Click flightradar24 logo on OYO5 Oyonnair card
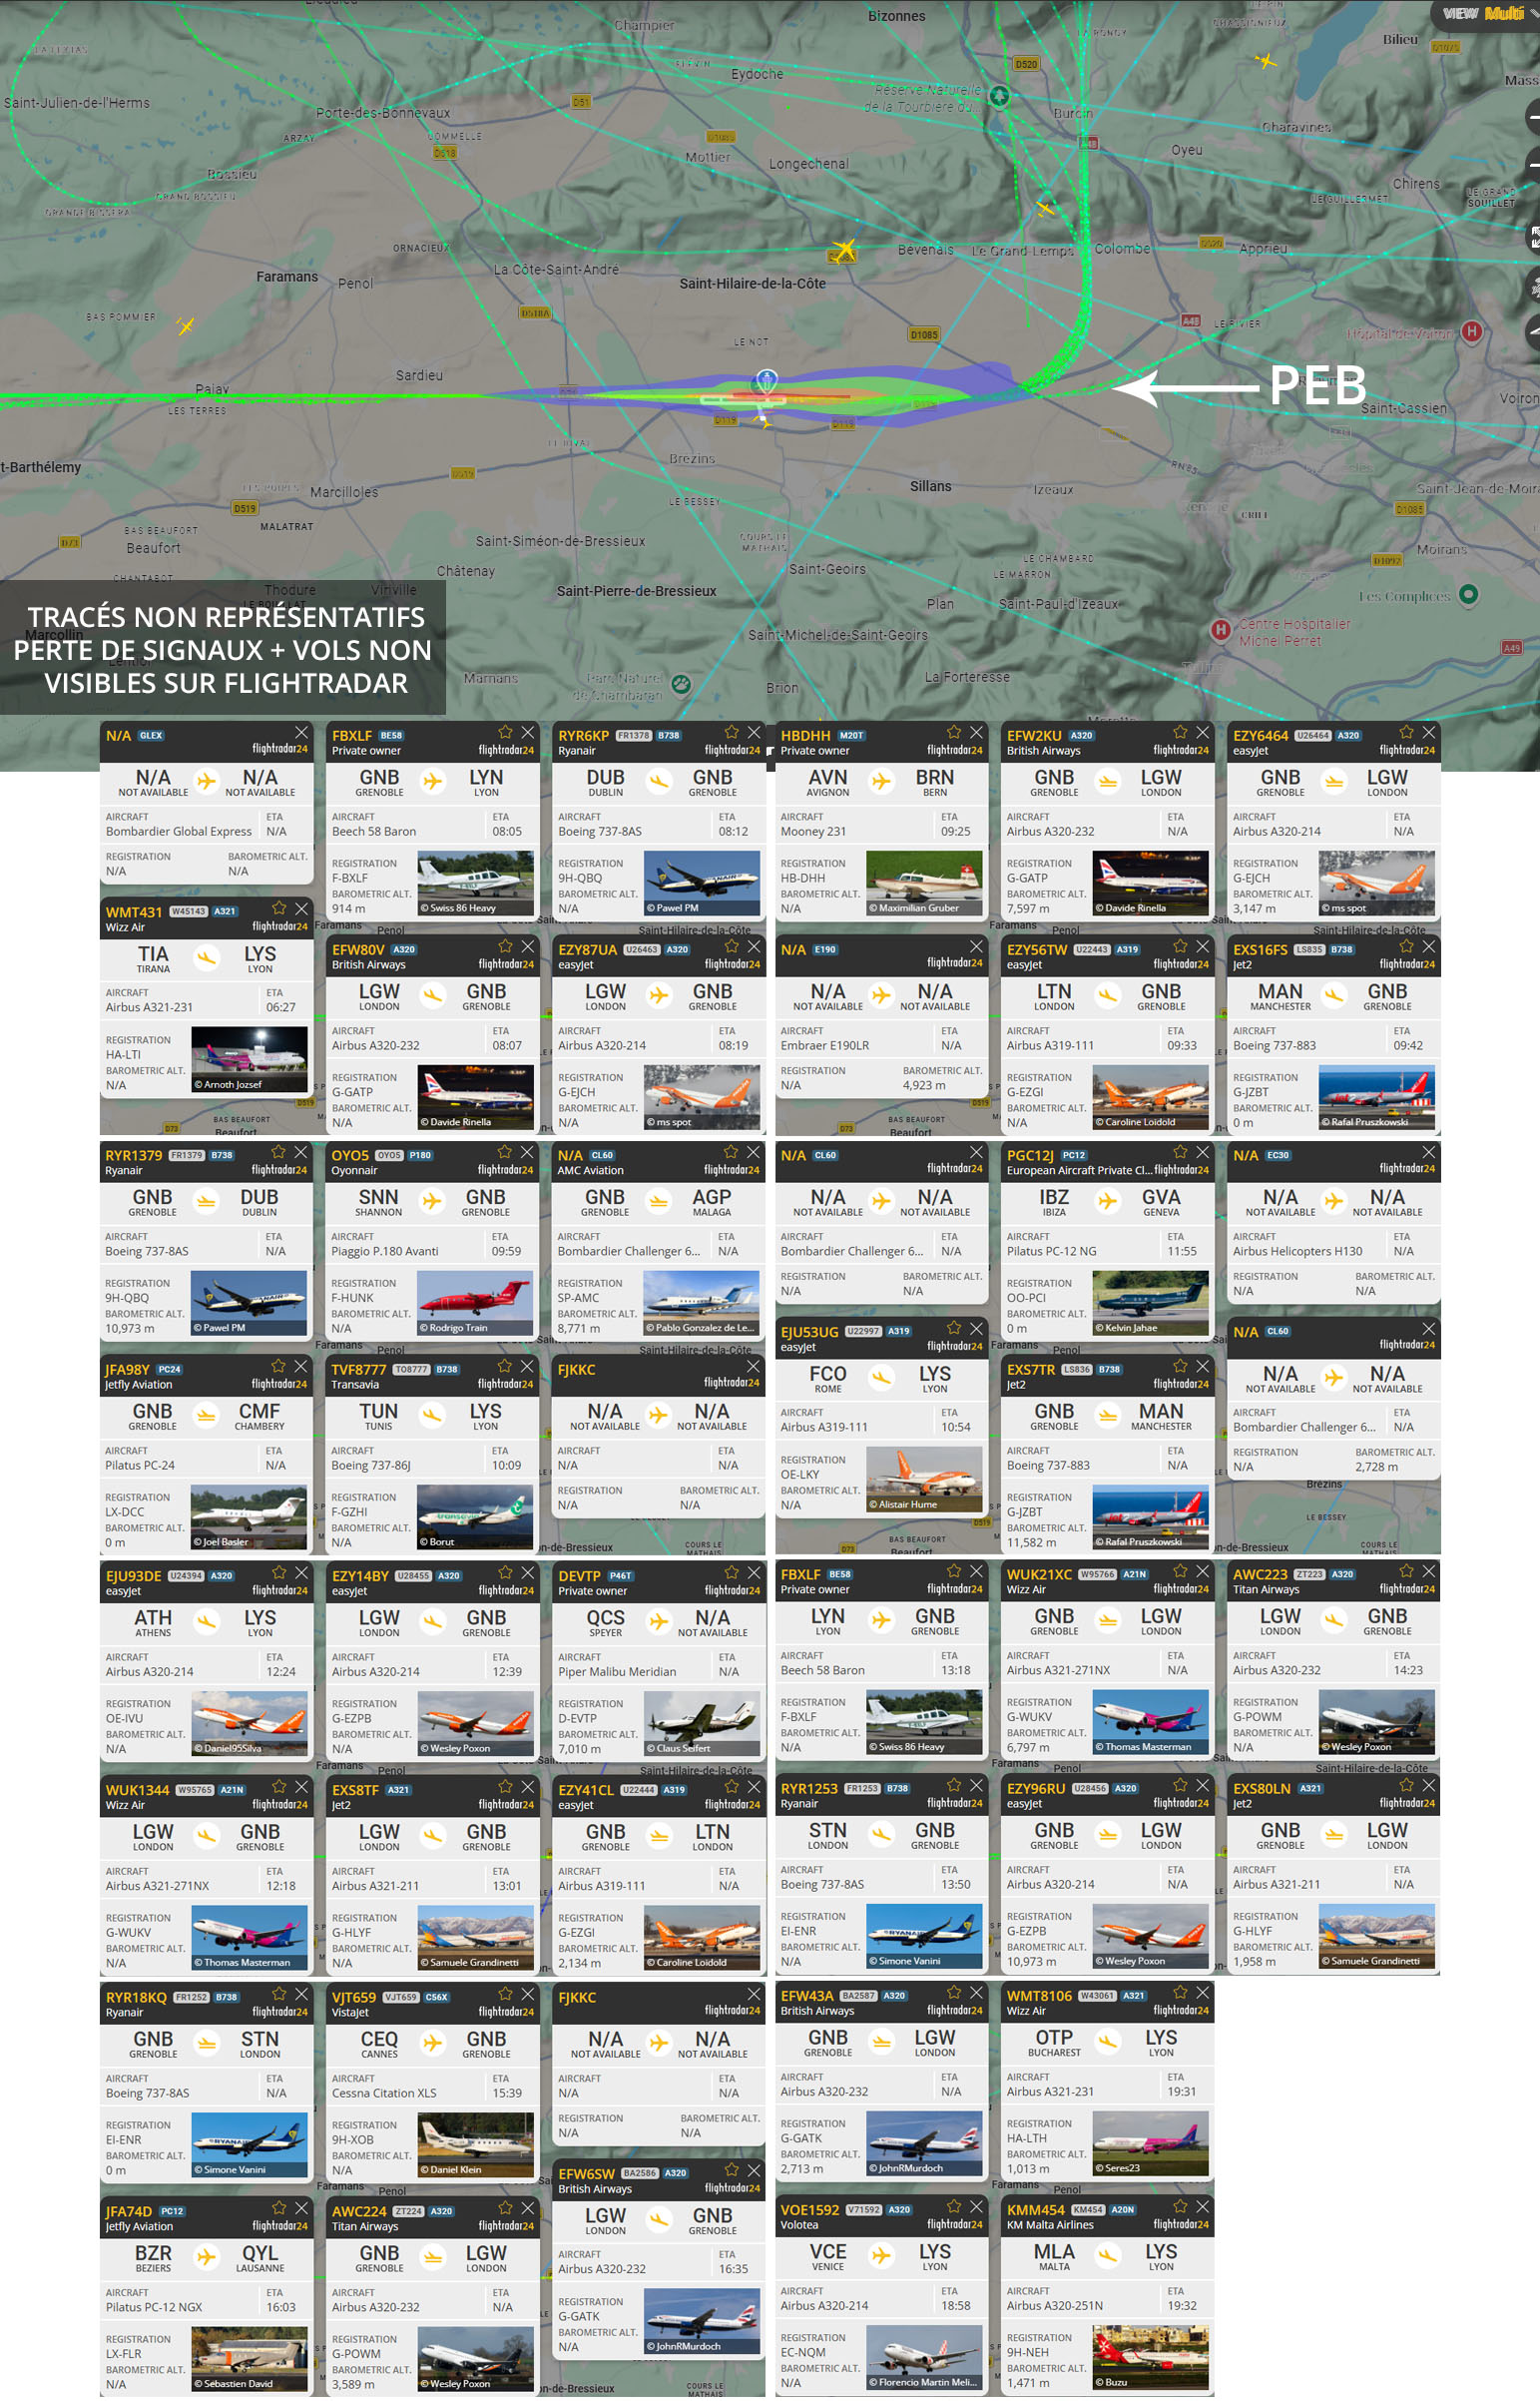 pos(505,1170)
